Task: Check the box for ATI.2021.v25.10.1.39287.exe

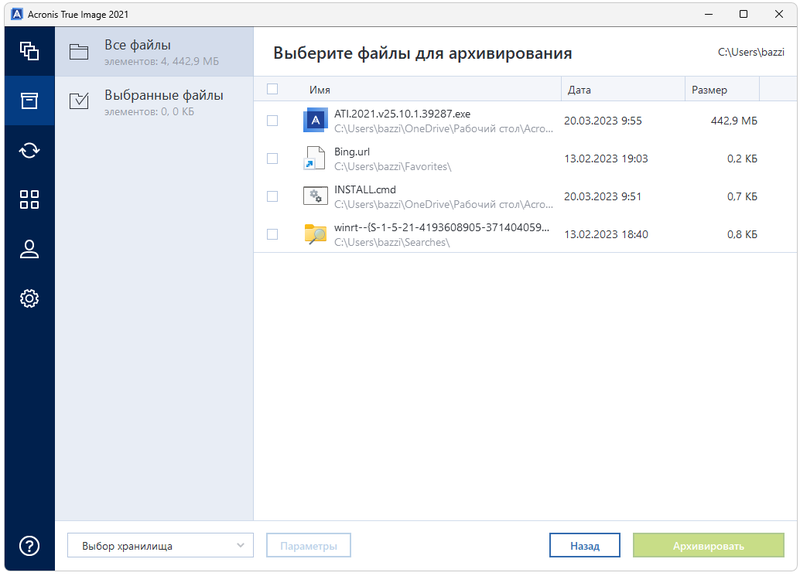Action: point(272,120)
